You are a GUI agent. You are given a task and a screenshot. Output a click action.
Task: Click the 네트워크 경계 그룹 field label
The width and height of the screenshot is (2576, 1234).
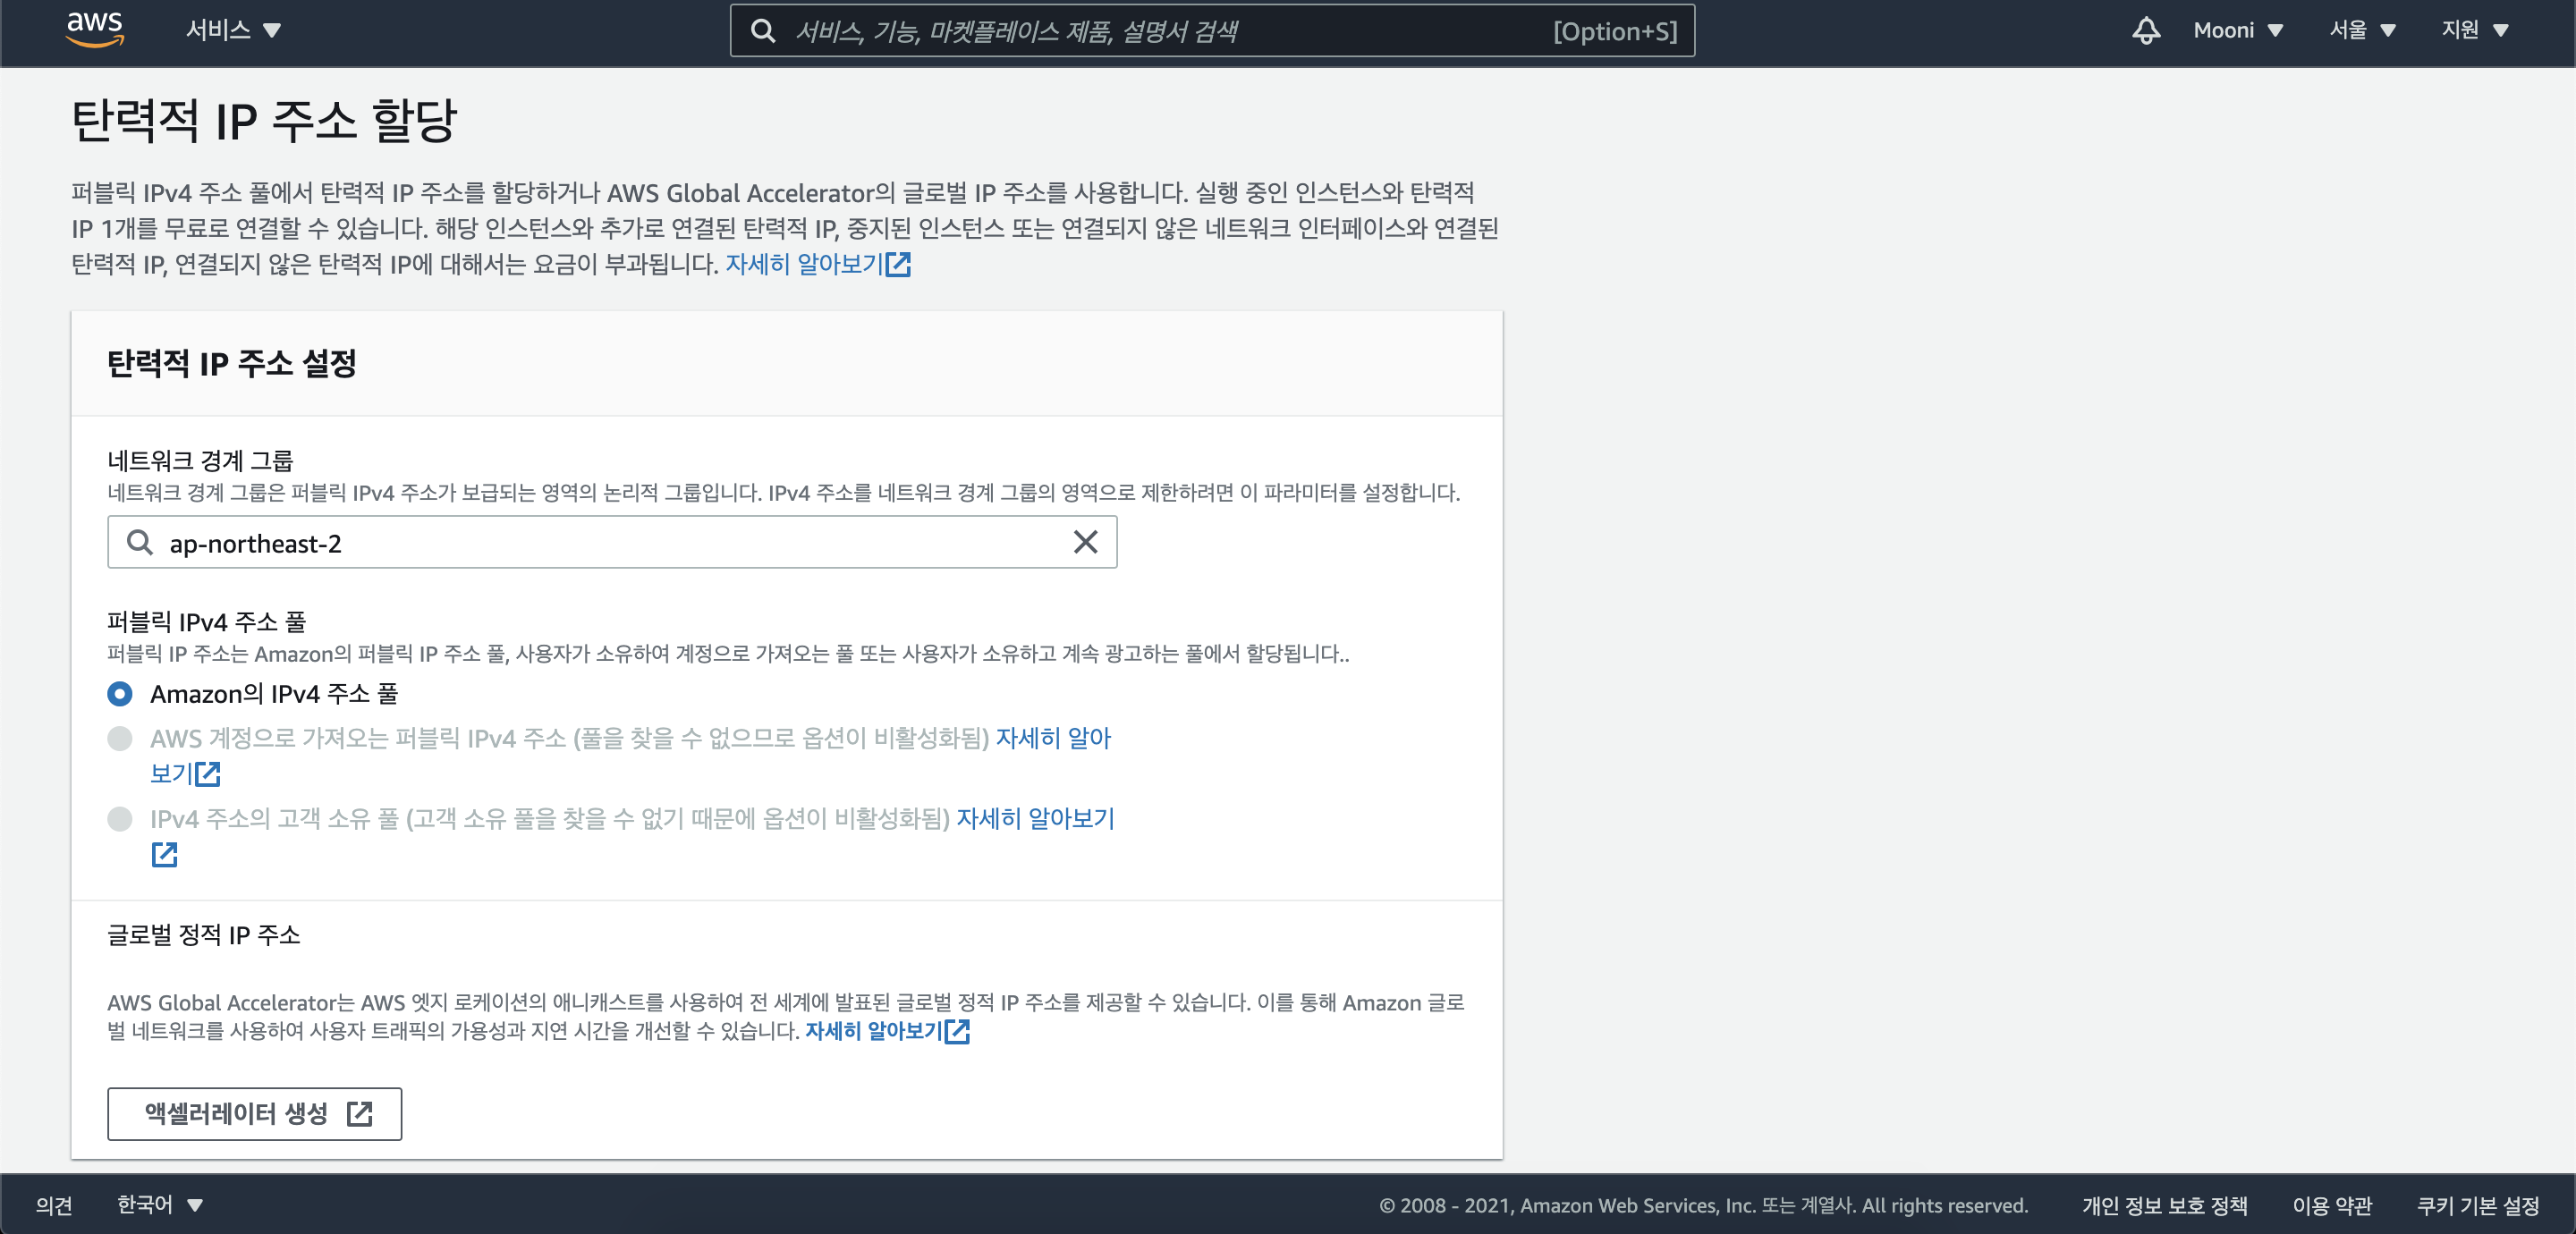pos(200,460)
